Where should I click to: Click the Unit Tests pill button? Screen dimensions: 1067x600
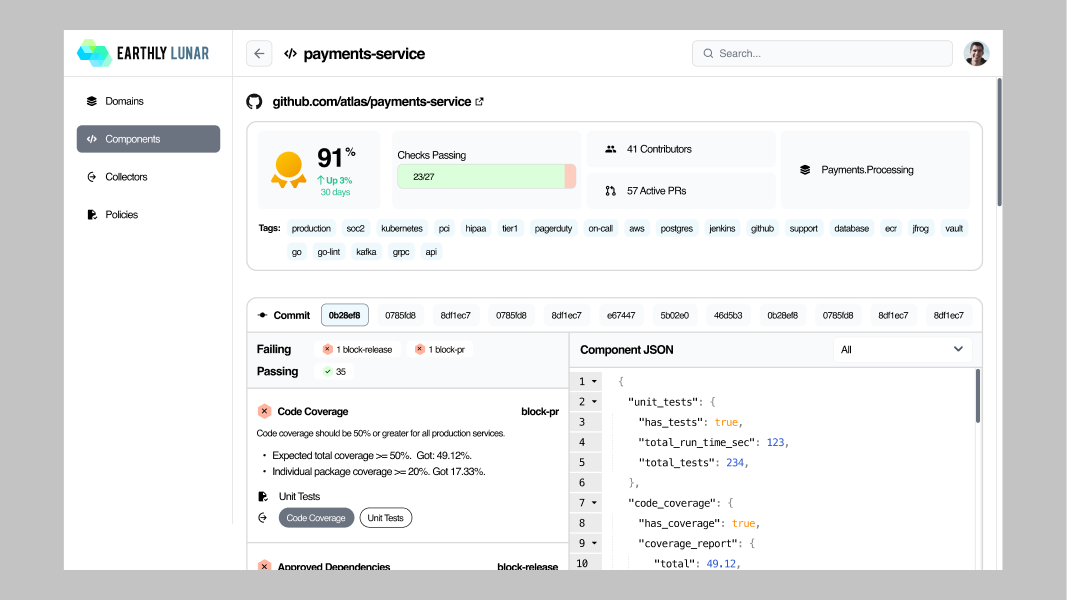pyautogui.click(x=385, y=518)
